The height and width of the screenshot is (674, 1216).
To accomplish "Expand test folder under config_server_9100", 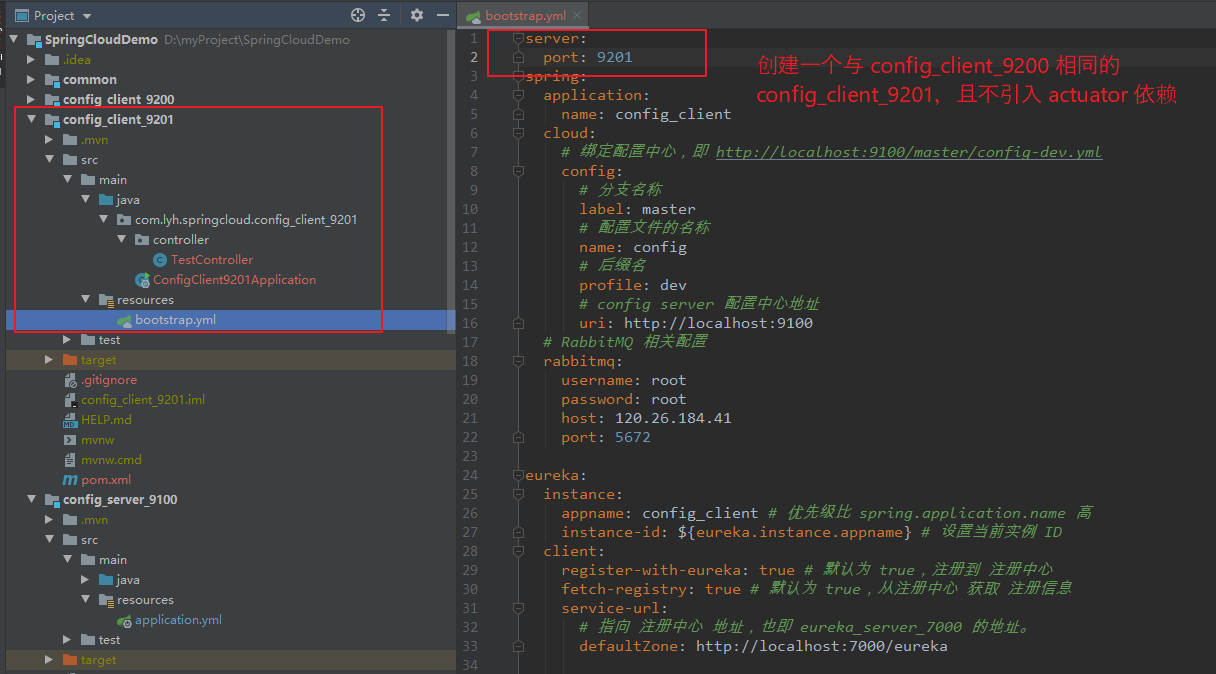I will coord(68,640).
